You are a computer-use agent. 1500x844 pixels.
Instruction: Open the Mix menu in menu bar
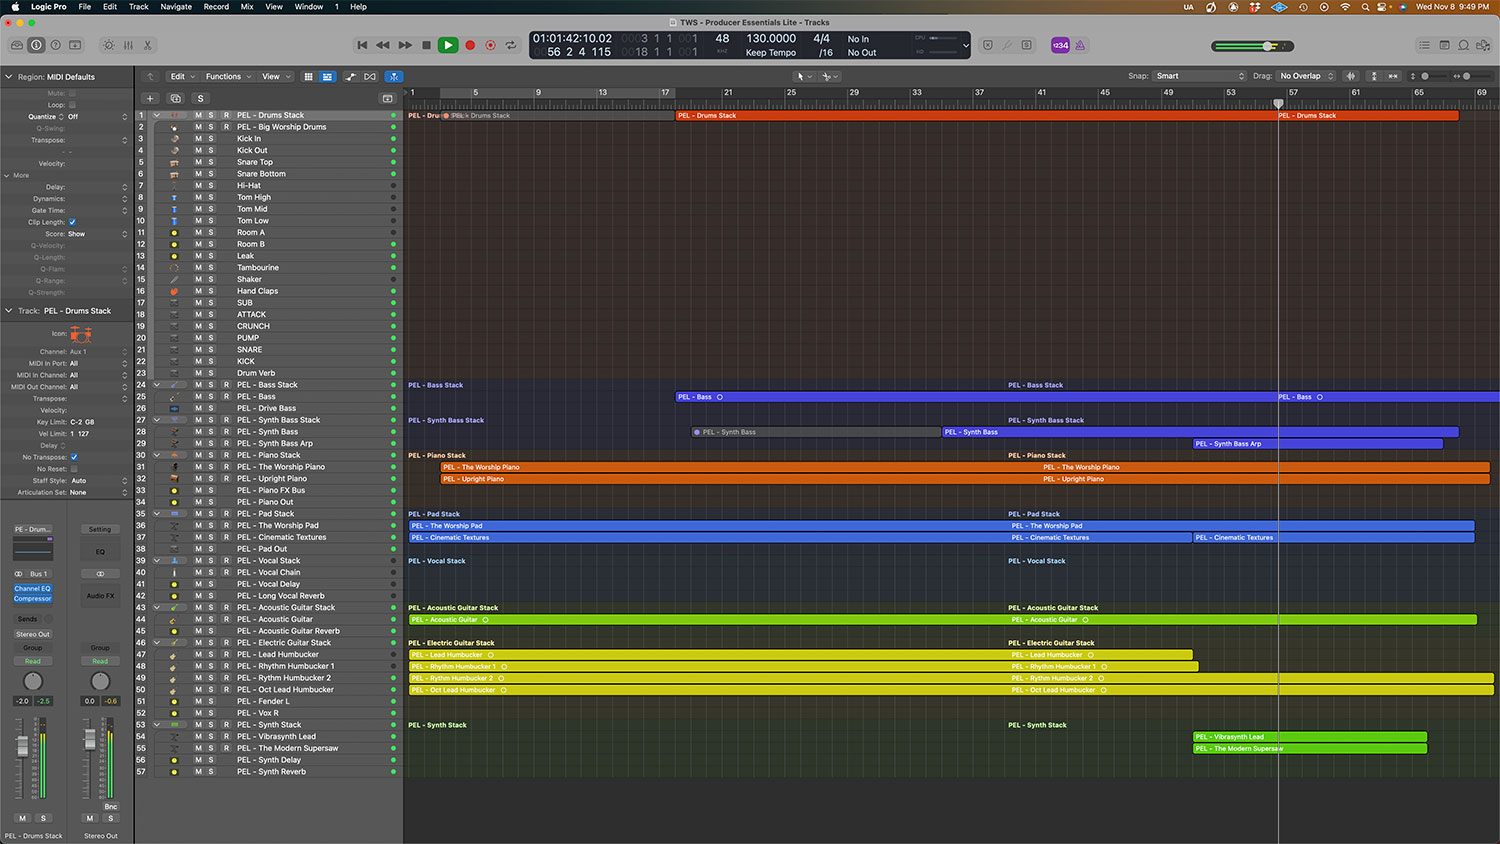tap(247, 7)
